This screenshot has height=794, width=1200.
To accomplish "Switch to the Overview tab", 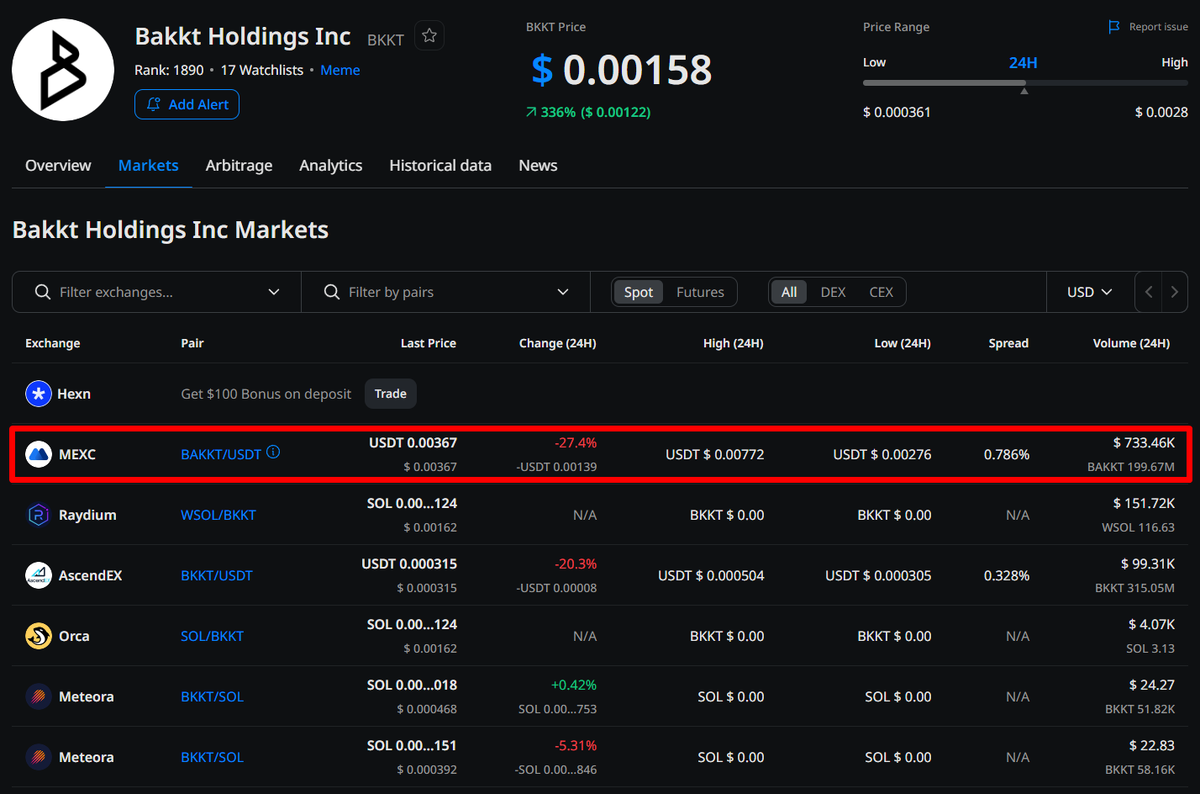I will click(58, 166).
